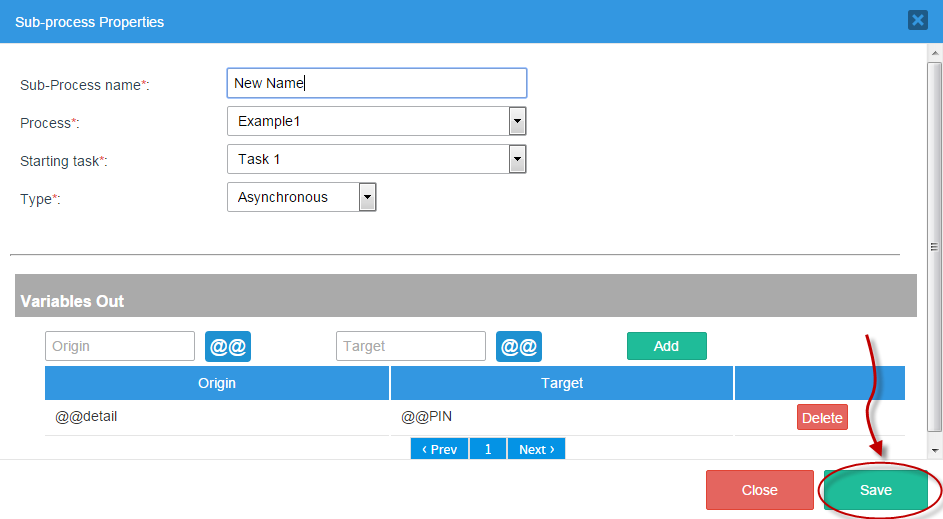Screen dimensions: 943x519
Task: Click the scrollbar up arrow
Action: coord(935,53)
